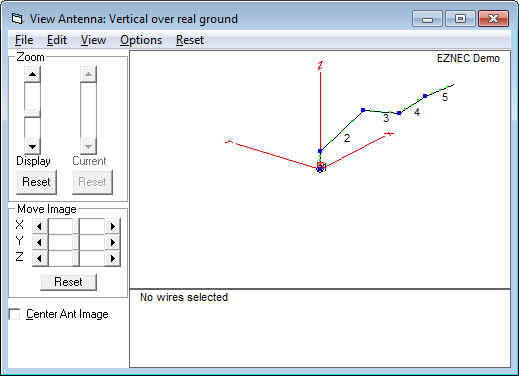This screenshot has width=519, height=376.
Task: Select wire 3 label in antenna view
Action: (x=386, y=118)
